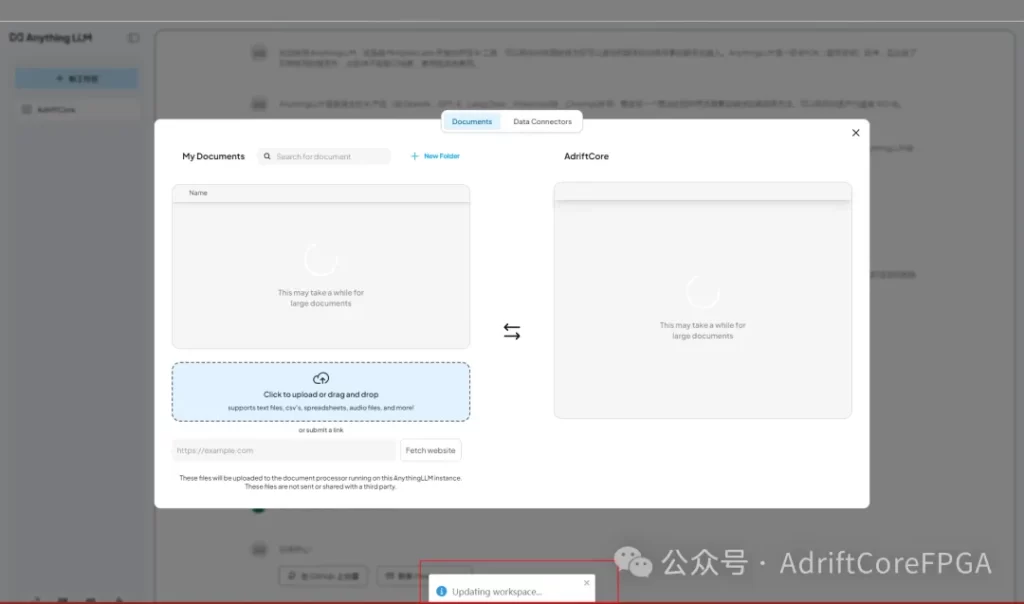Click the info icon in Updating workspace toast
Image resolution: width=1024 pixels, height=604 pixels.
441,591
